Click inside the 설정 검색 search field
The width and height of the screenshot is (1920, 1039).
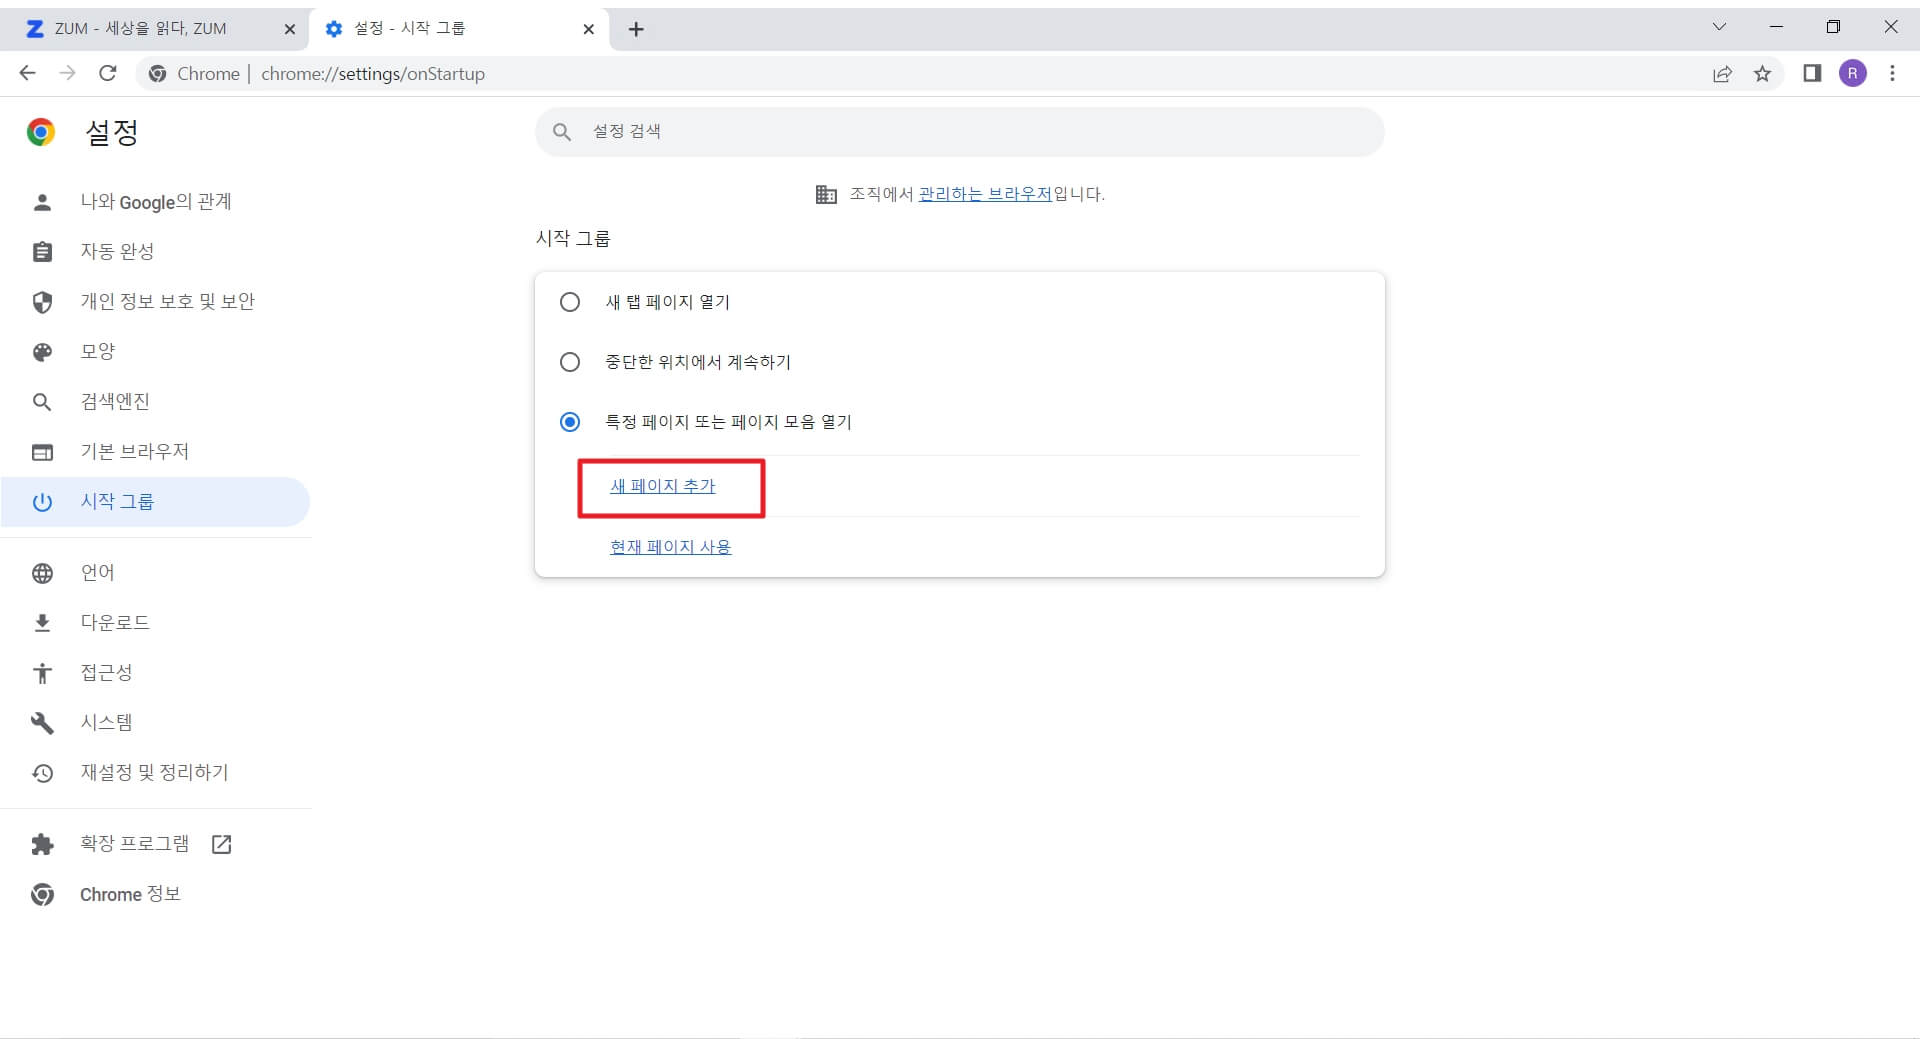pyautogui.click(x=900, y=131)
